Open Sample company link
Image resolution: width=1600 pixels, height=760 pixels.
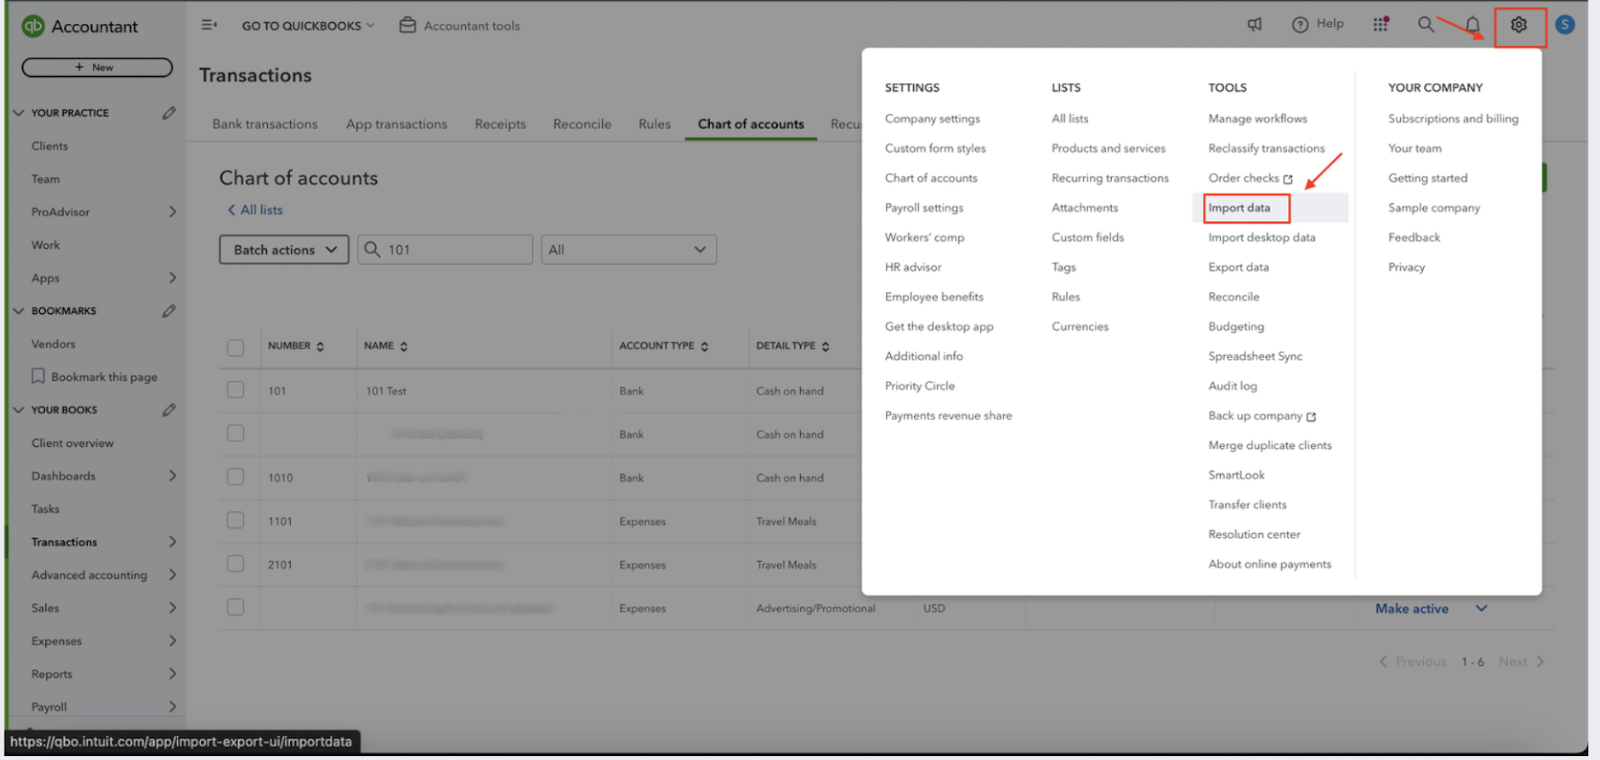(x=1434, y=208)
